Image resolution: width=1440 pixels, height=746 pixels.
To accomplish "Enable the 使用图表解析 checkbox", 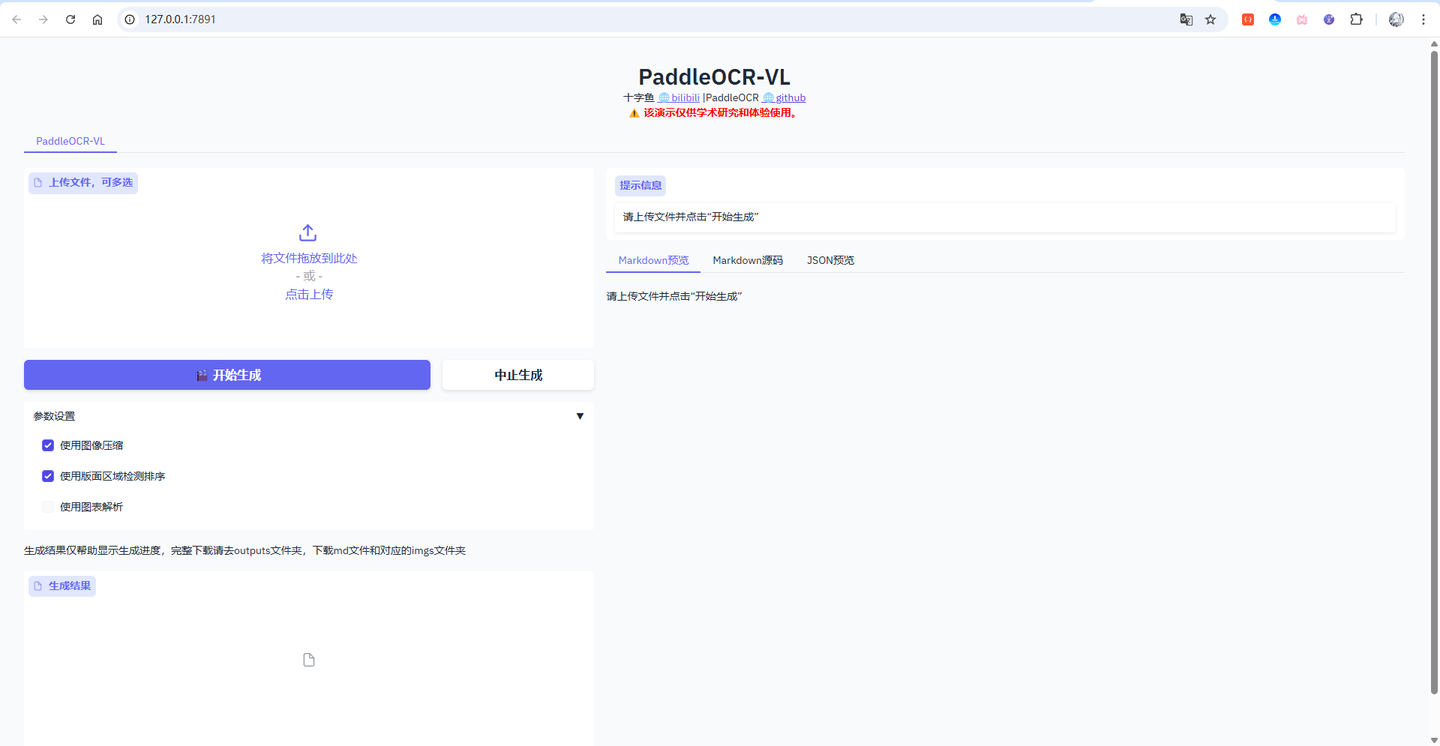I will (47, 507).
